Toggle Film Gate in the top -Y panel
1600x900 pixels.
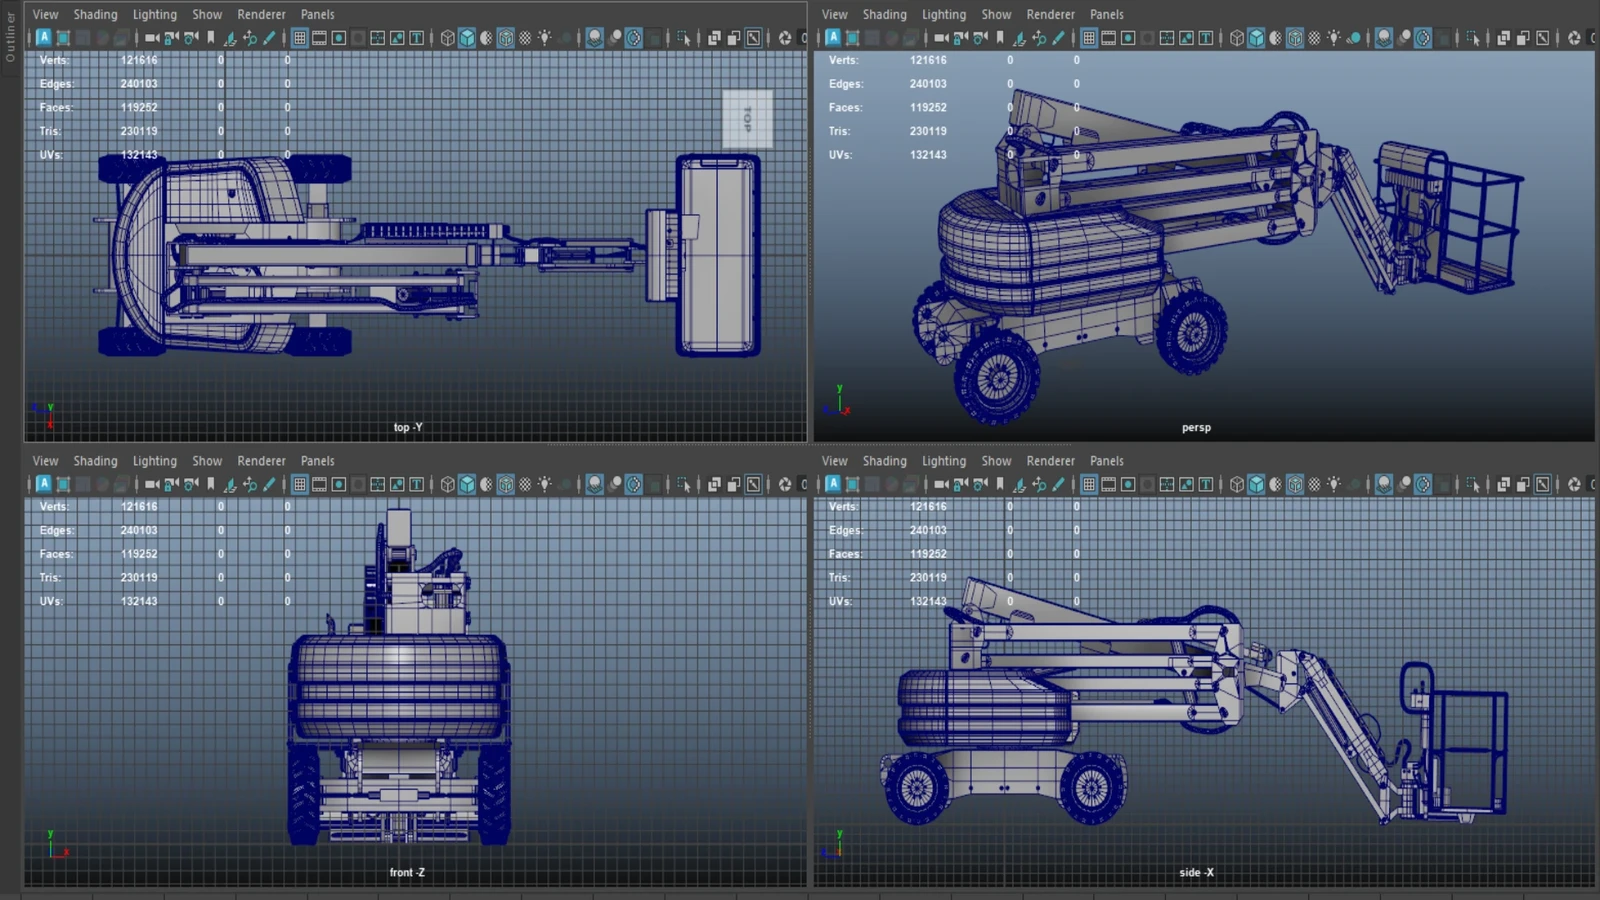(319, 38)
